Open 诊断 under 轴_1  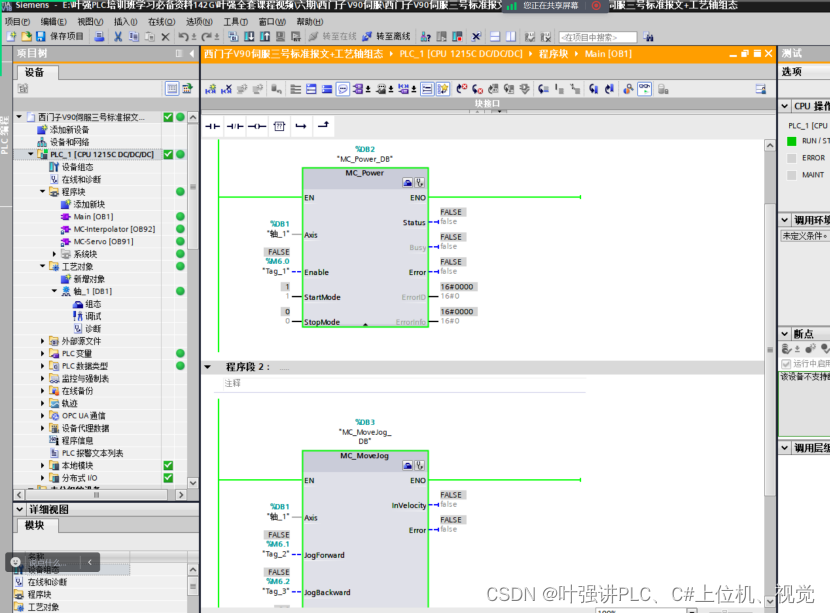[x=93, y=329]
